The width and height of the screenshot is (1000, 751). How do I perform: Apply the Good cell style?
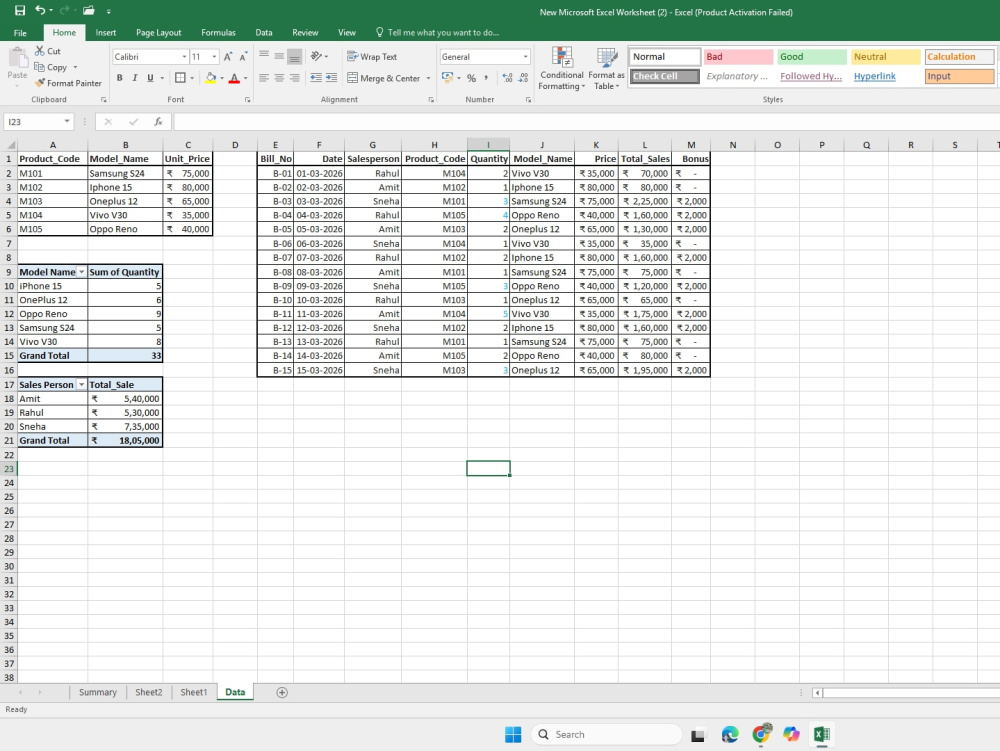[x=812, y=57]
